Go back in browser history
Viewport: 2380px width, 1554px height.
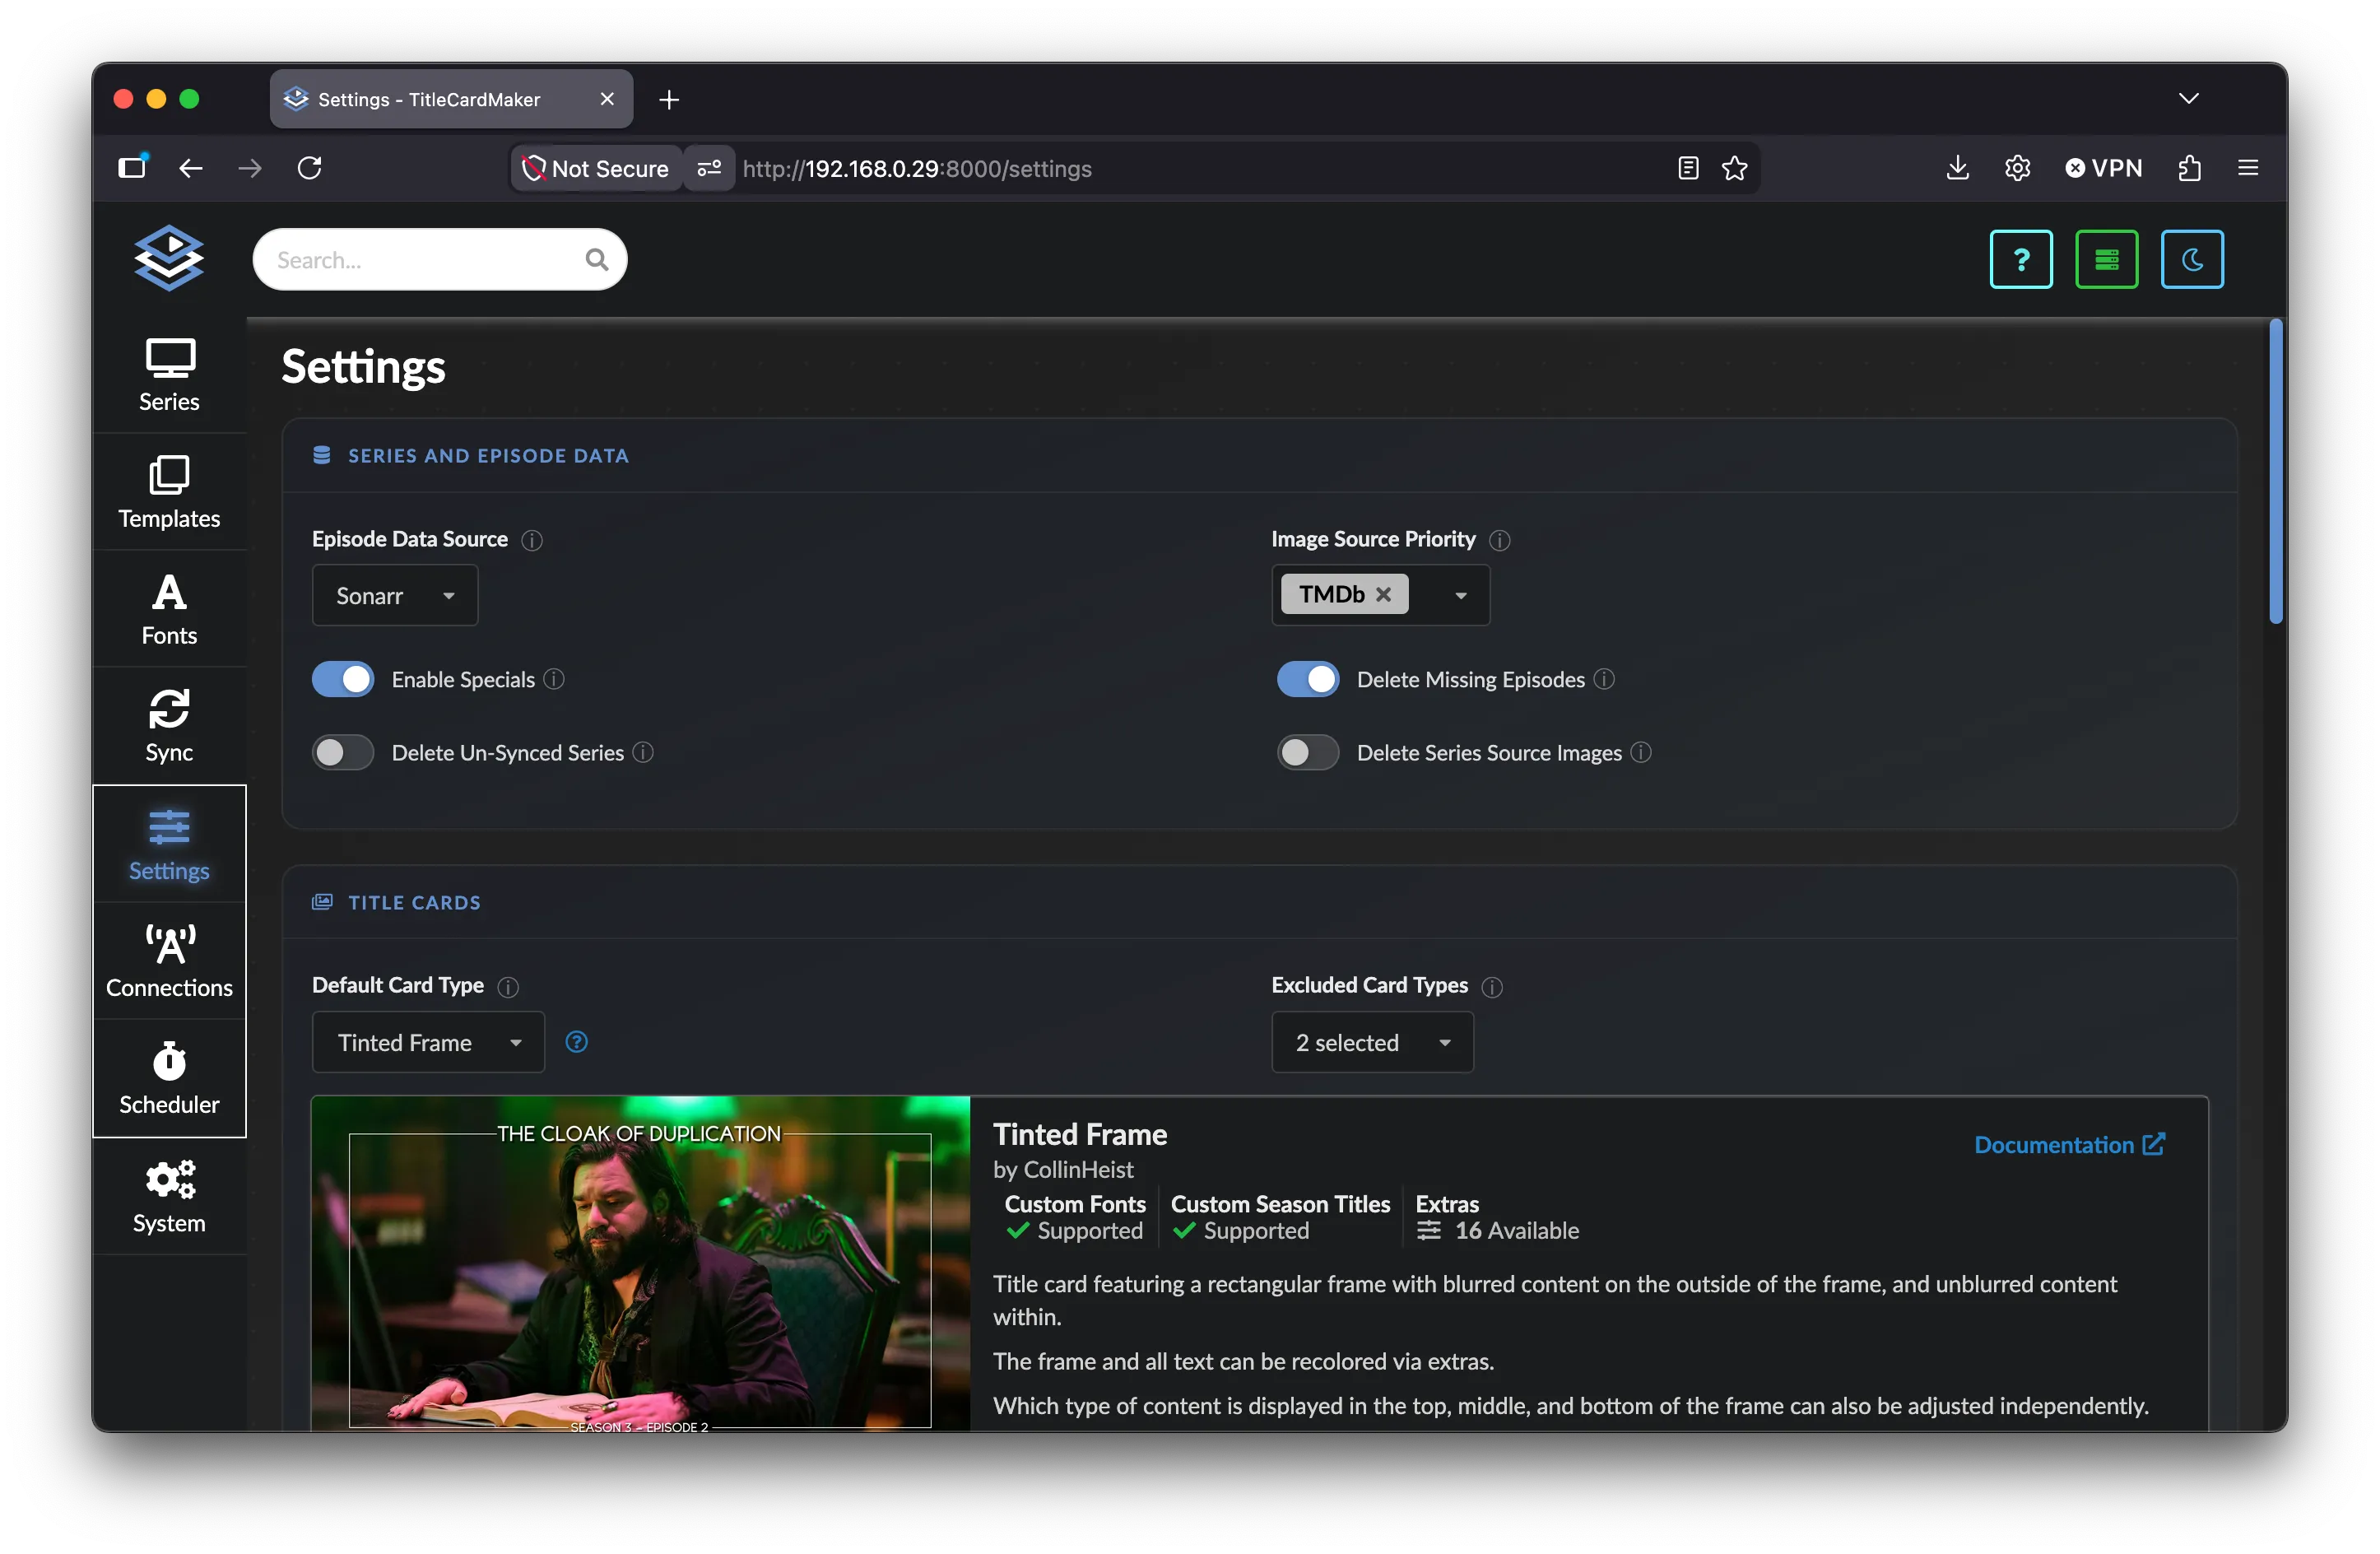point(190,168)
